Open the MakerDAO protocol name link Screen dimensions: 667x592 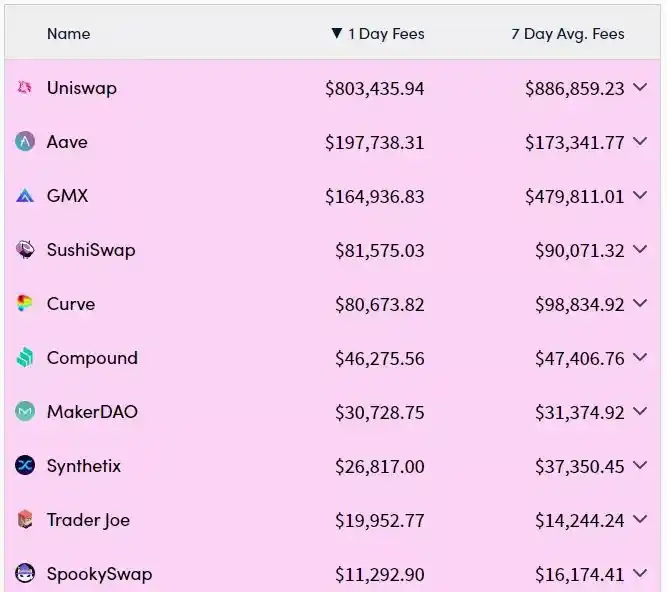[92, 412]
